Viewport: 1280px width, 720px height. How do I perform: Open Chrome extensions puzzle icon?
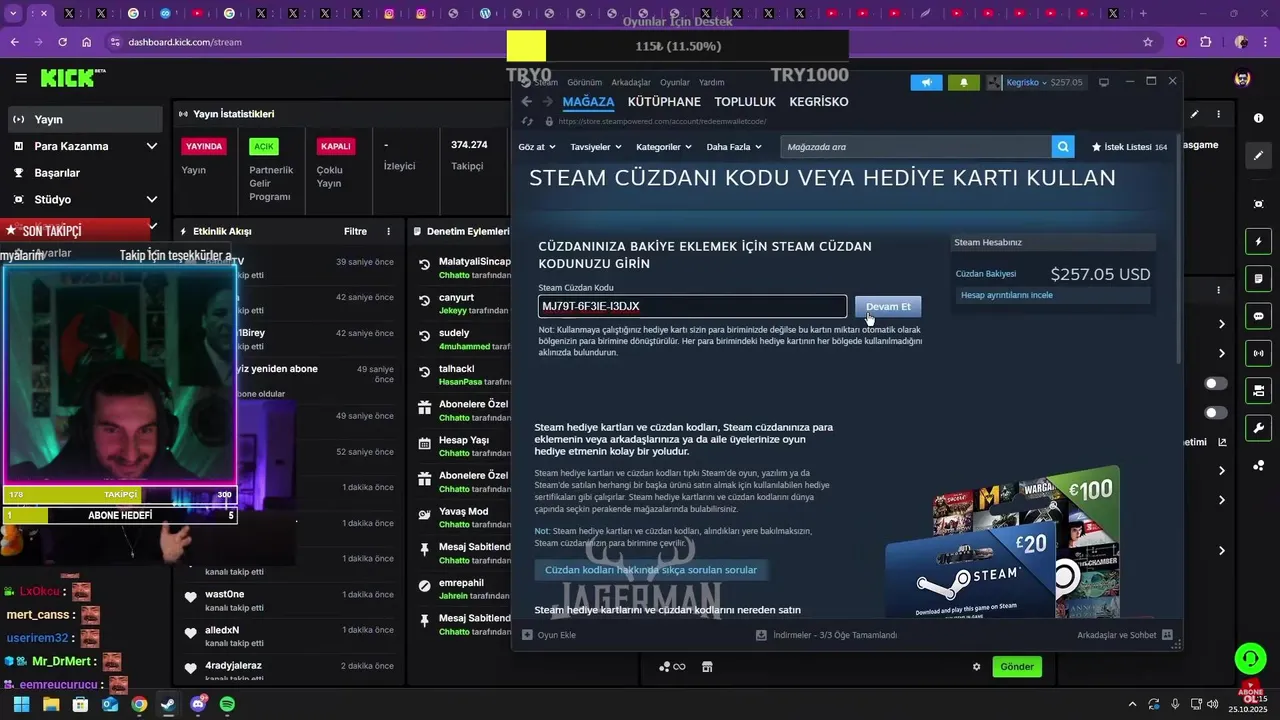tap(1205, 42)
